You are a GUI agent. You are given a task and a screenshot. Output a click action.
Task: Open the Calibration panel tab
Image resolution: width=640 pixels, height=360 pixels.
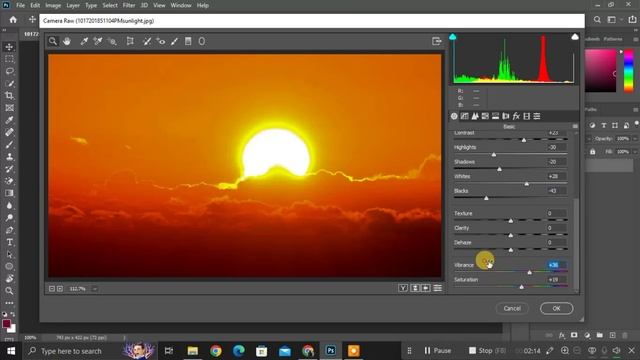coord(527,116)
